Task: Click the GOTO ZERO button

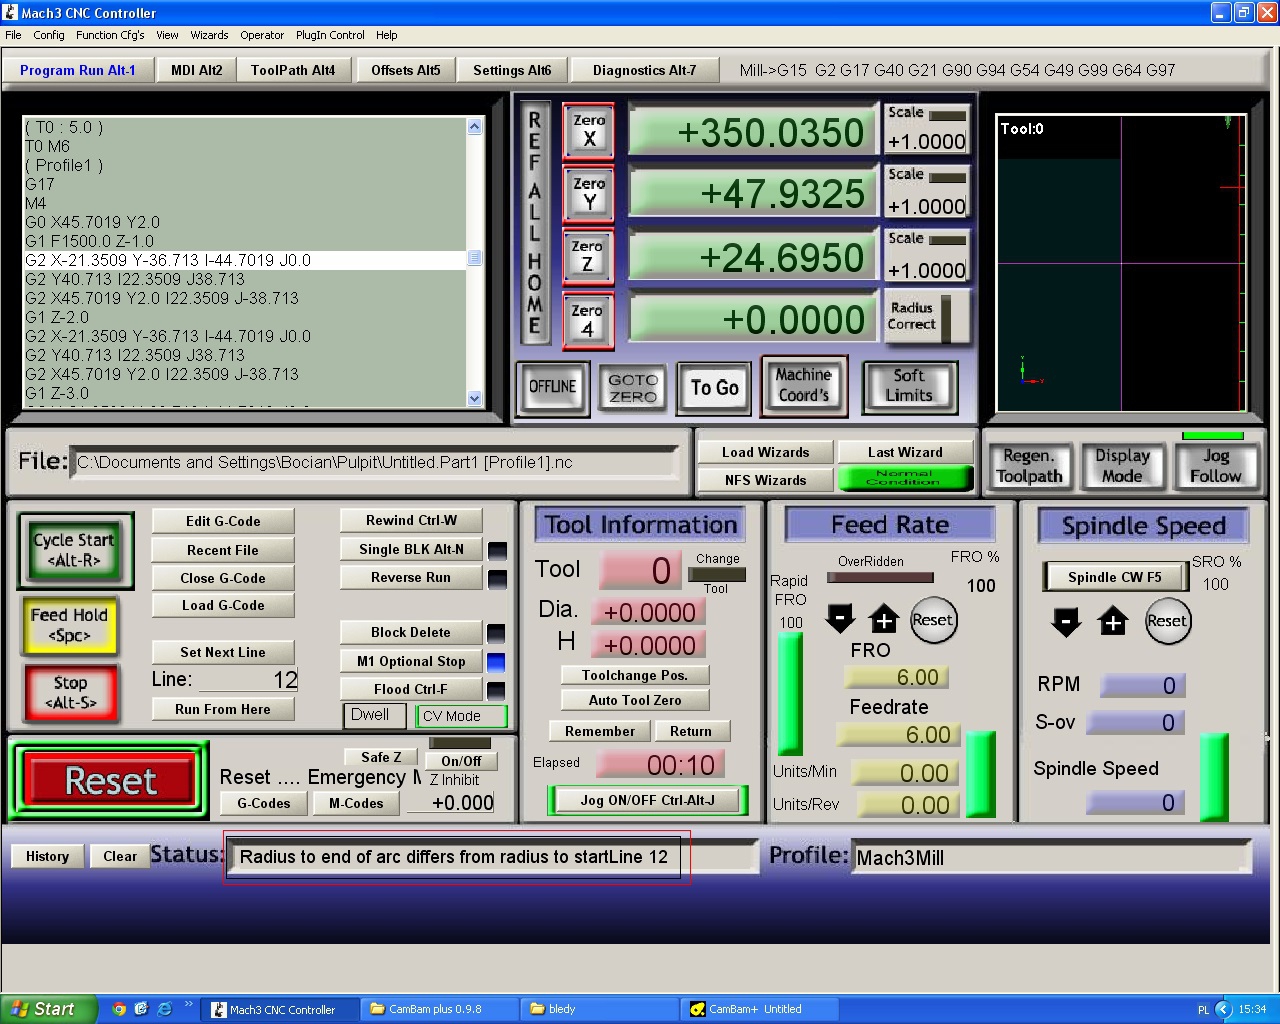Action: 633,388
